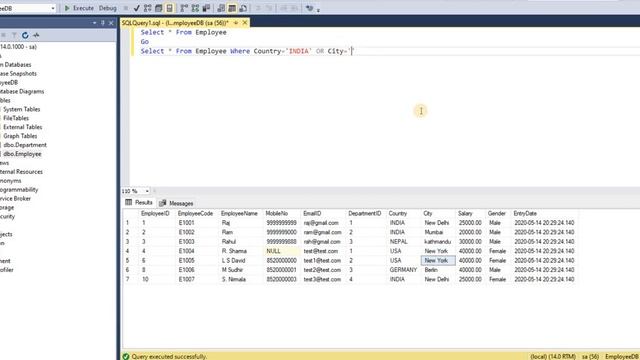Click the kathmandu city cell
Viewport: 640px width, 360px height.
(x=438, y=242)
